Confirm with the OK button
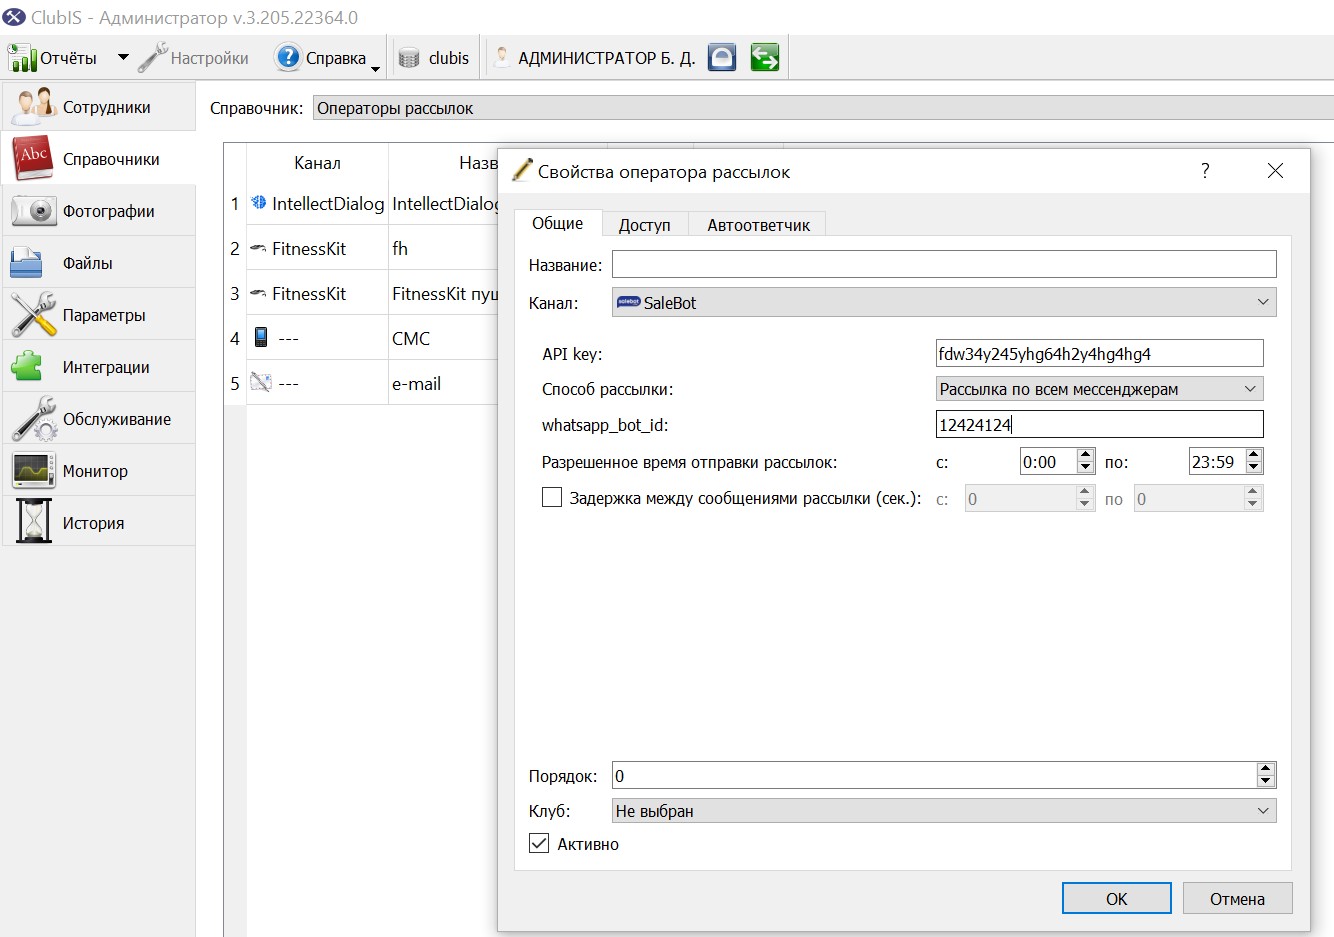The height and width of the screenshot is (937, 1334). coord(1116,898)
